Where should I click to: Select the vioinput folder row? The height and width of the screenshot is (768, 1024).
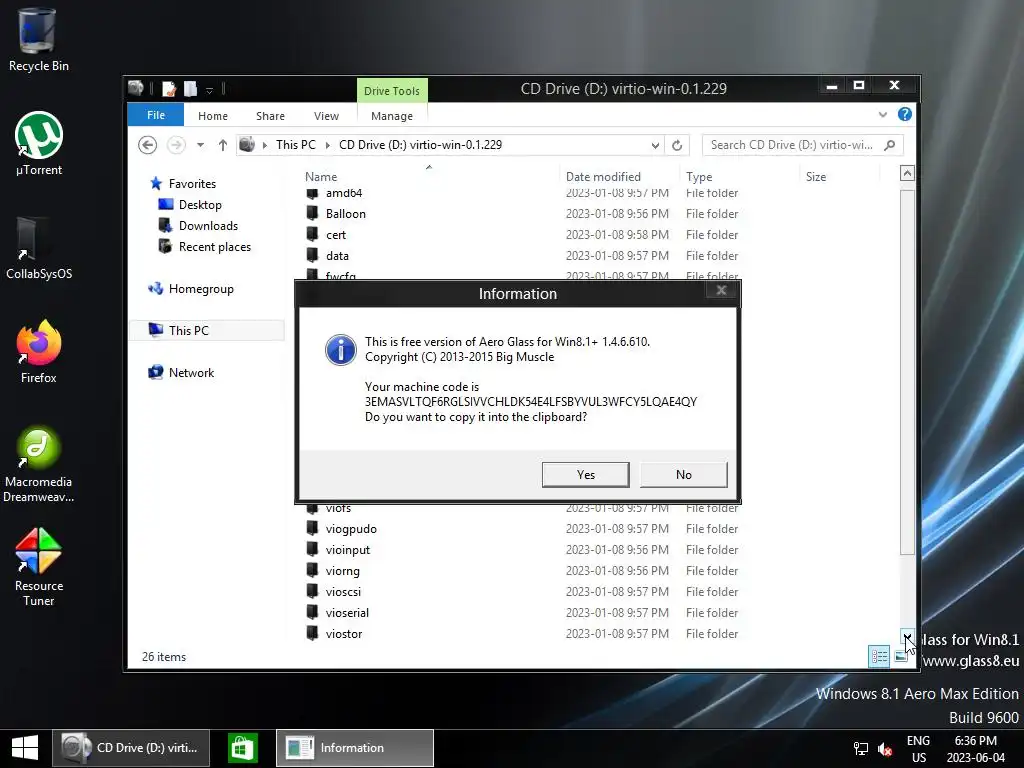pyautogui.click(x=522, y=549)
